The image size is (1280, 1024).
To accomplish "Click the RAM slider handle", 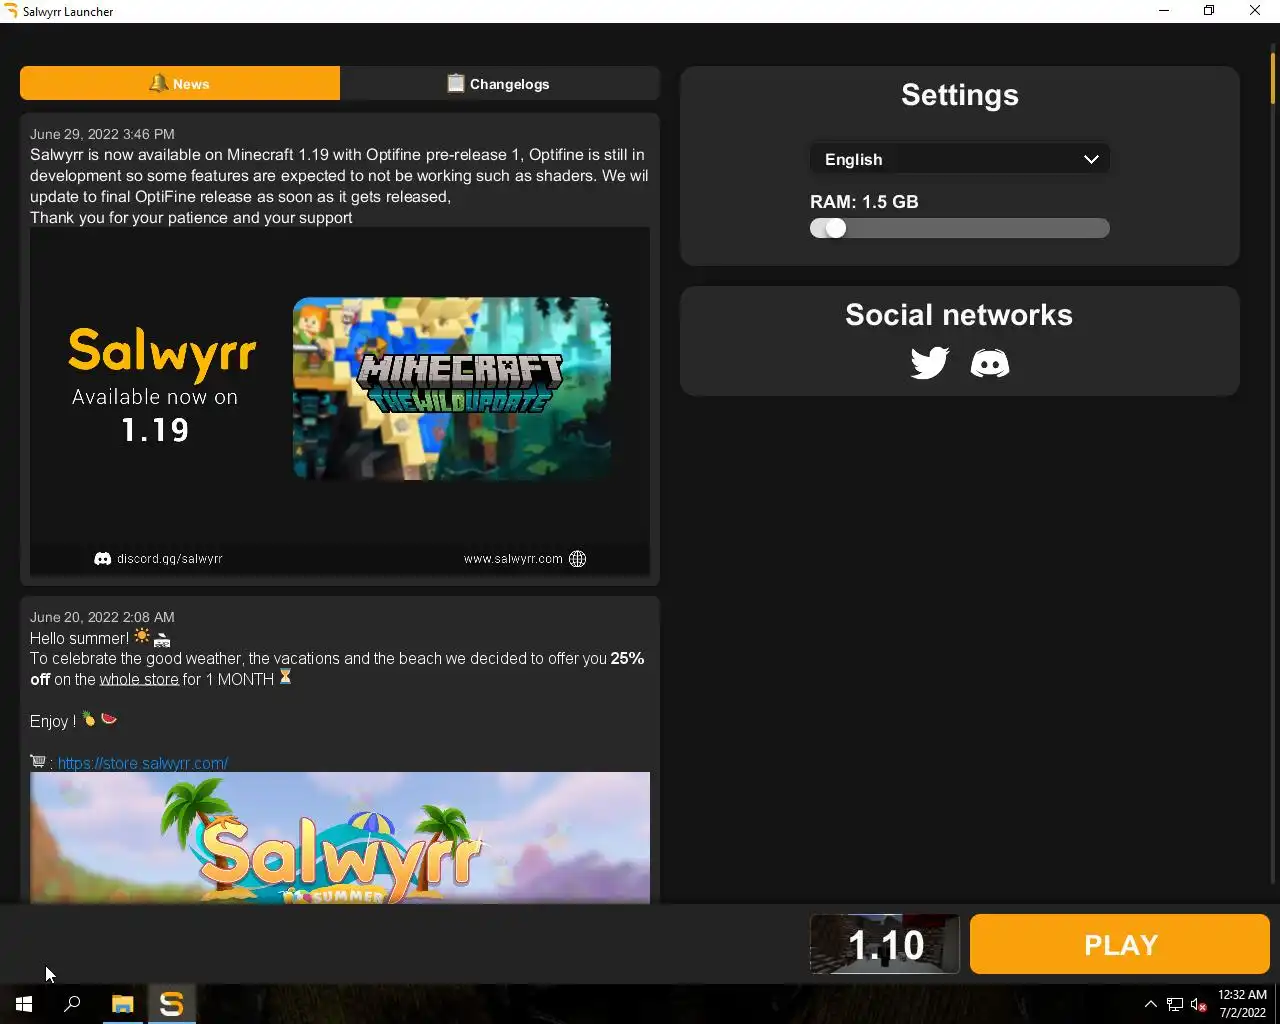I will pyautogui.click(x=835, y=228).
